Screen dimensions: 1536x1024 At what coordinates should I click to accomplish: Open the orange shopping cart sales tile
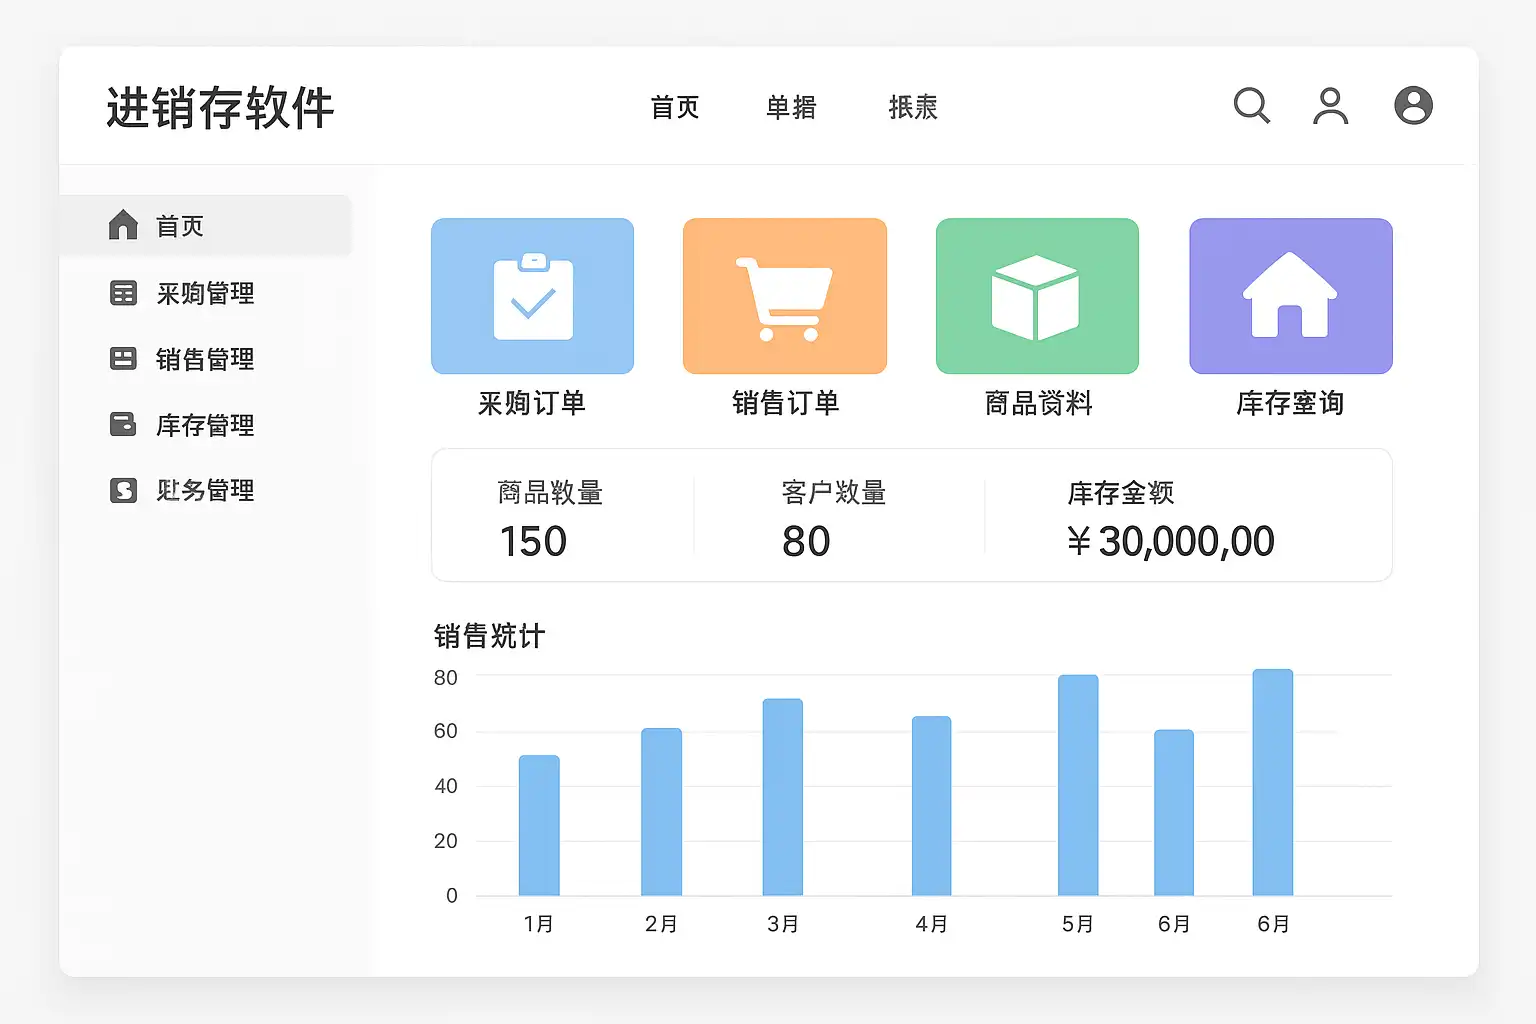(x=785, y=296)
